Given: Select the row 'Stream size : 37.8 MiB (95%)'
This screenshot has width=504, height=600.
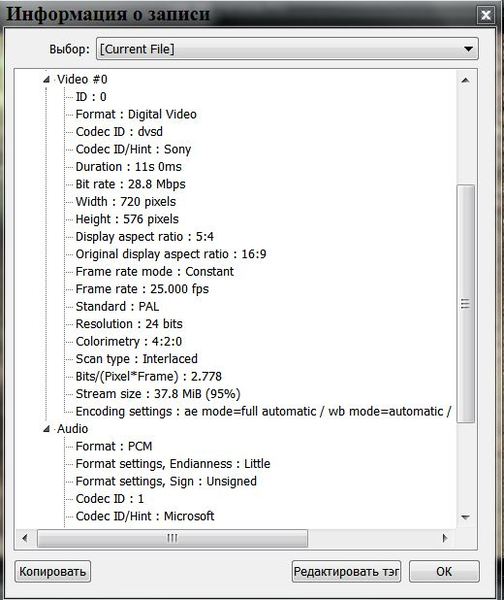Looking at the screenshot, I should [158, 394].
